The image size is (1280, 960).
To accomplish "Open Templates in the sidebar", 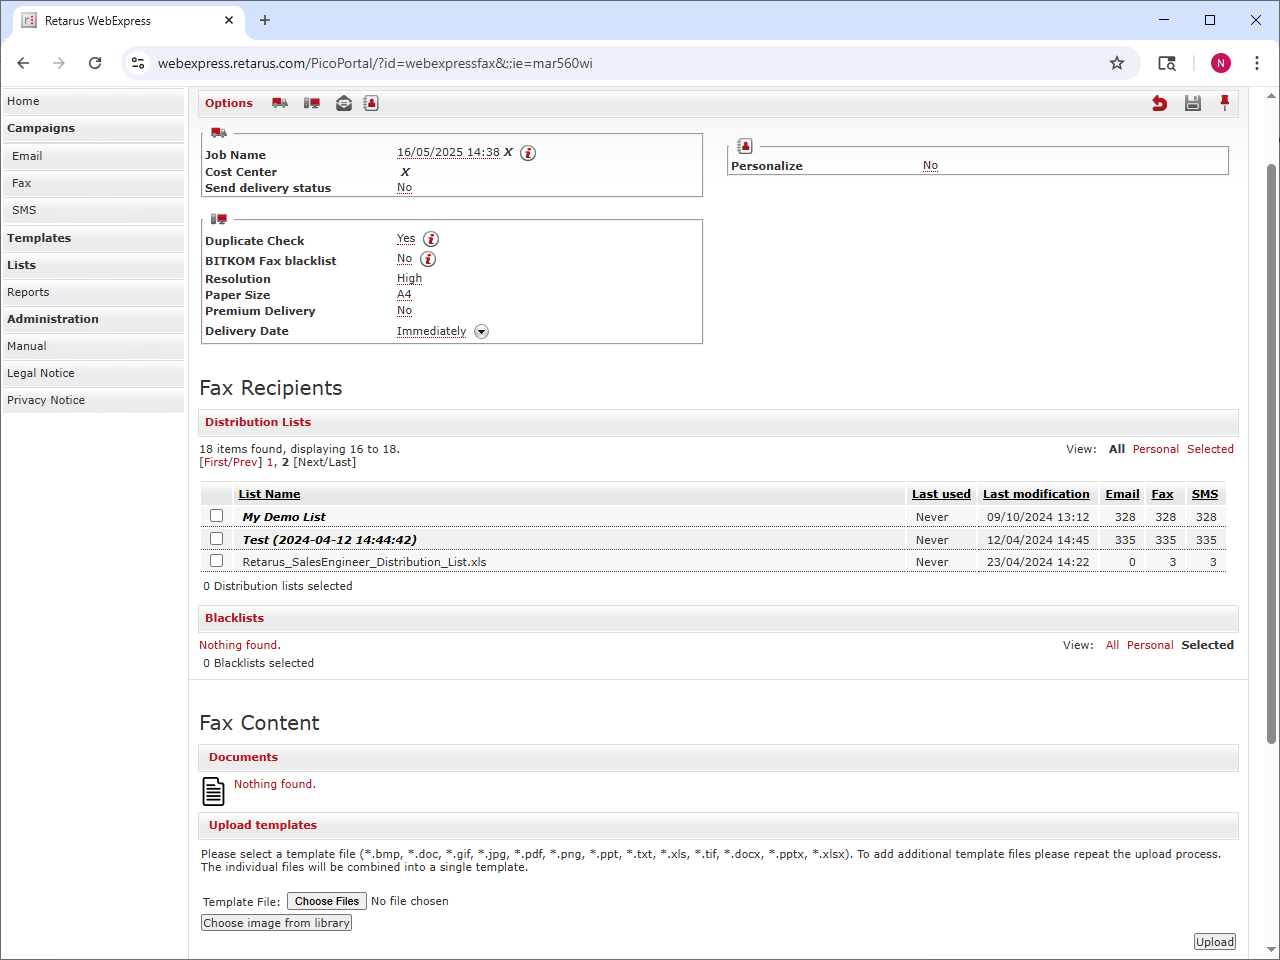I will click(93, 238).
